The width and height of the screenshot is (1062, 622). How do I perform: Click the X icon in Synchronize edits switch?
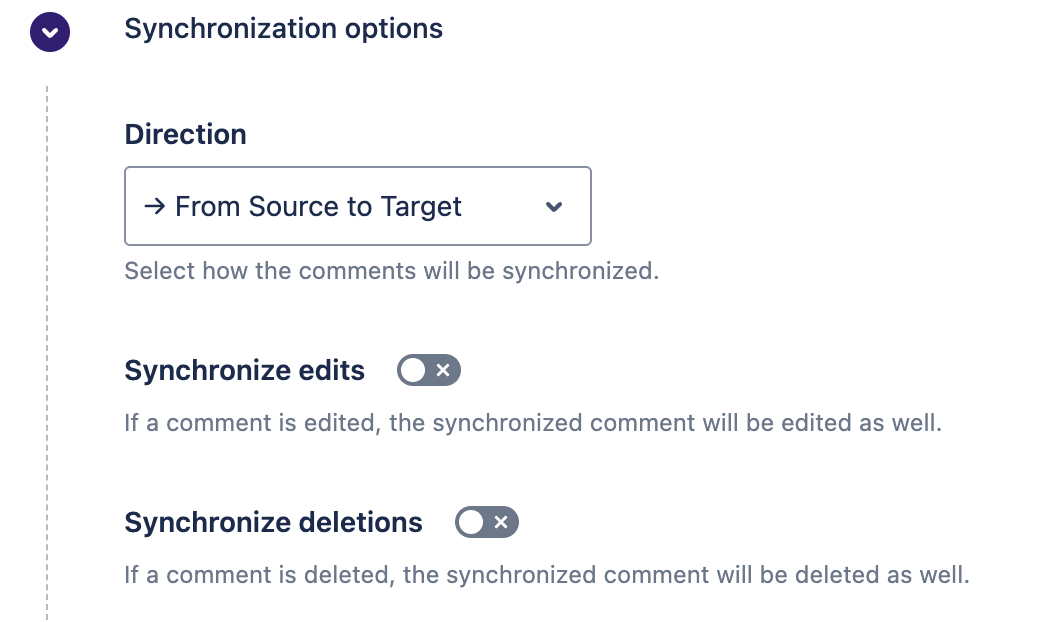tap(443, 371)
